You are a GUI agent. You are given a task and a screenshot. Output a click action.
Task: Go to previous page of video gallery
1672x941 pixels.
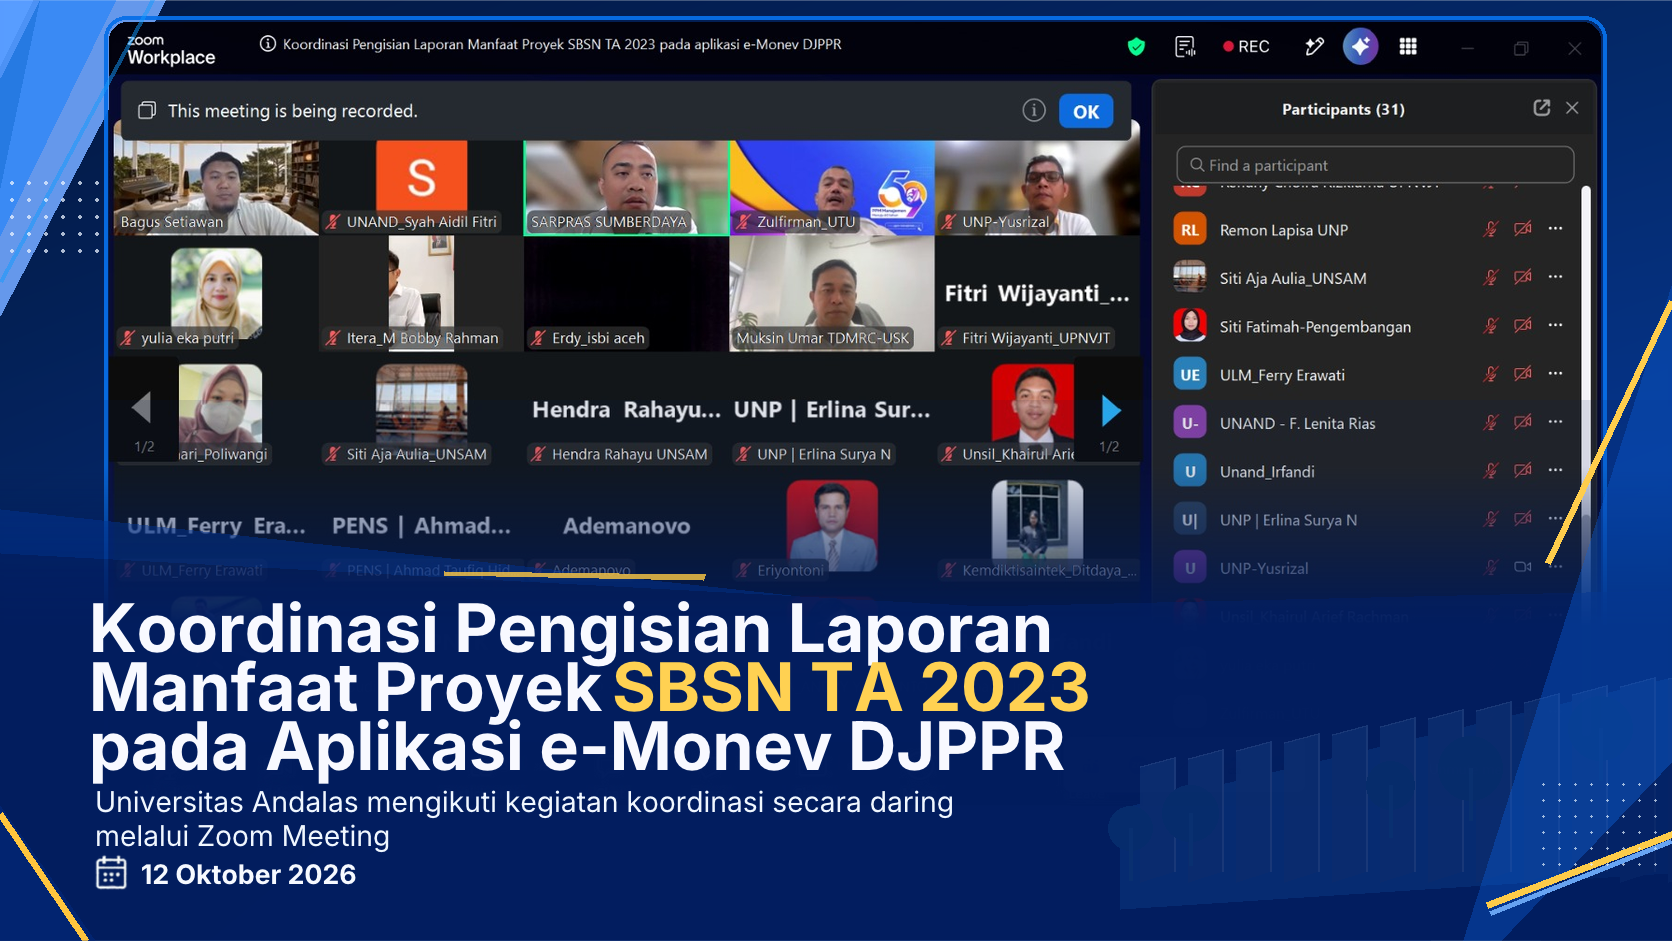coord(141,408)
